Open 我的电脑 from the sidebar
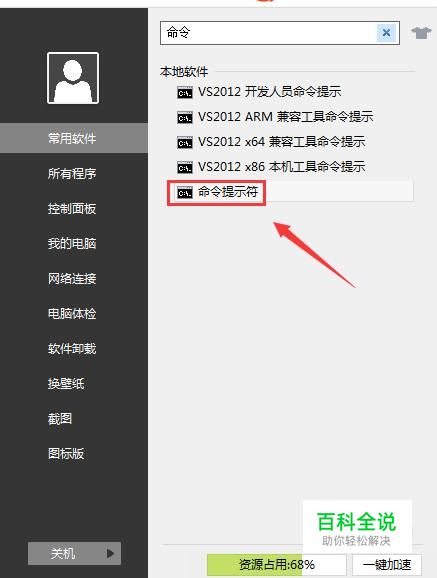The image size is (437, 578). tap(72, 243)
